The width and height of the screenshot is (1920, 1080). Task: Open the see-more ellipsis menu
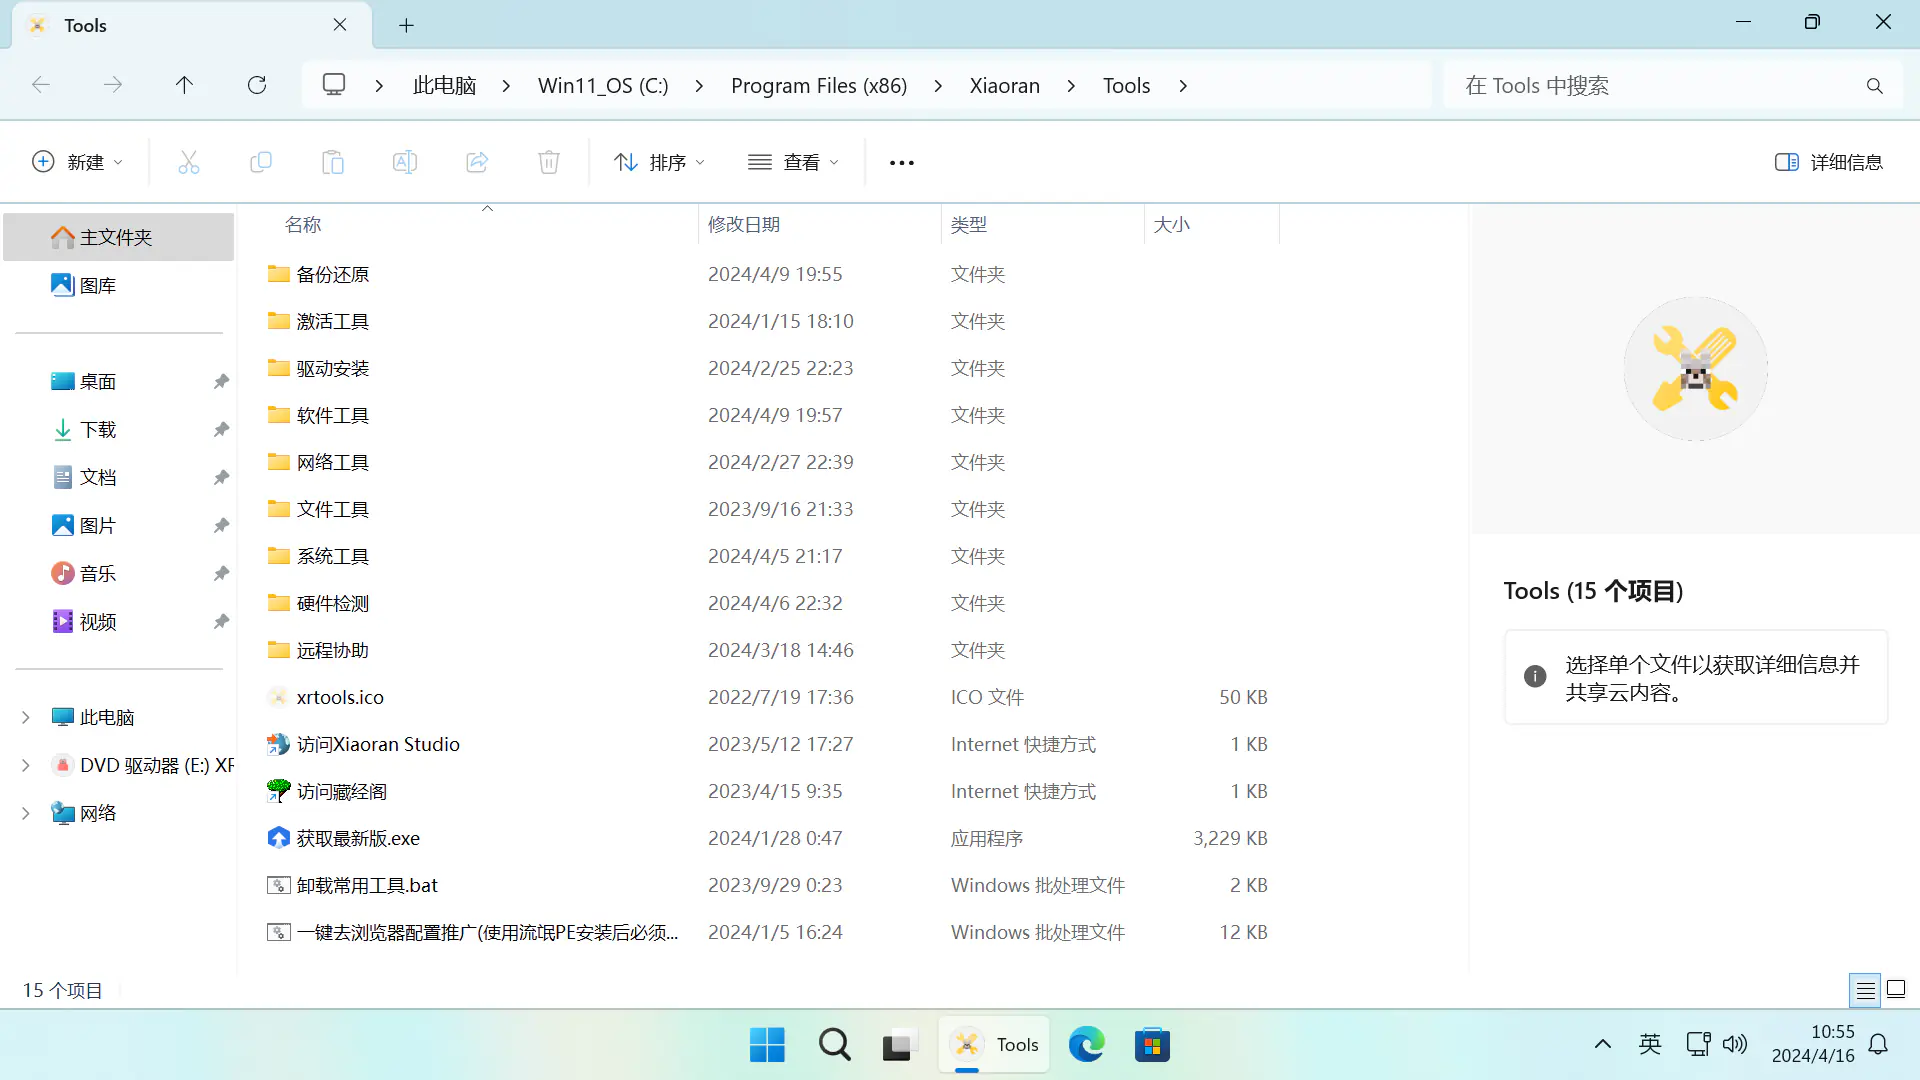(x=901, y=162)
